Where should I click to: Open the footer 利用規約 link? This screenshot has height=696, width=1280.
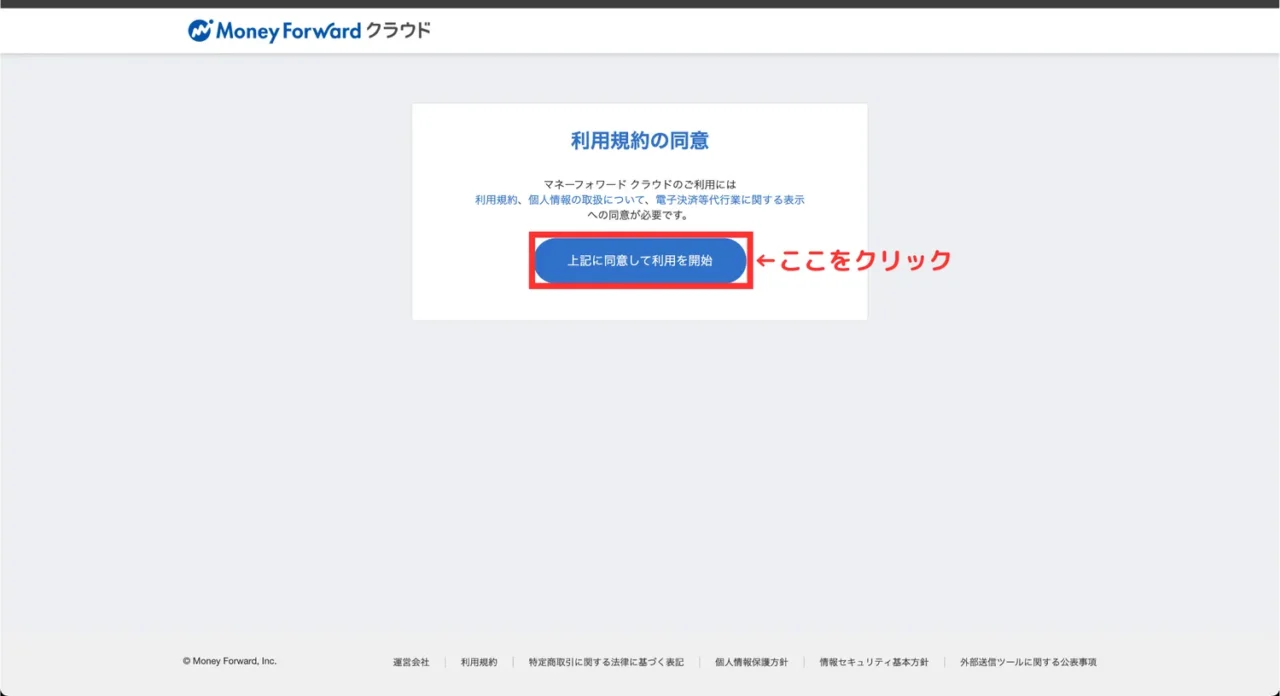[x=479, y=662]
